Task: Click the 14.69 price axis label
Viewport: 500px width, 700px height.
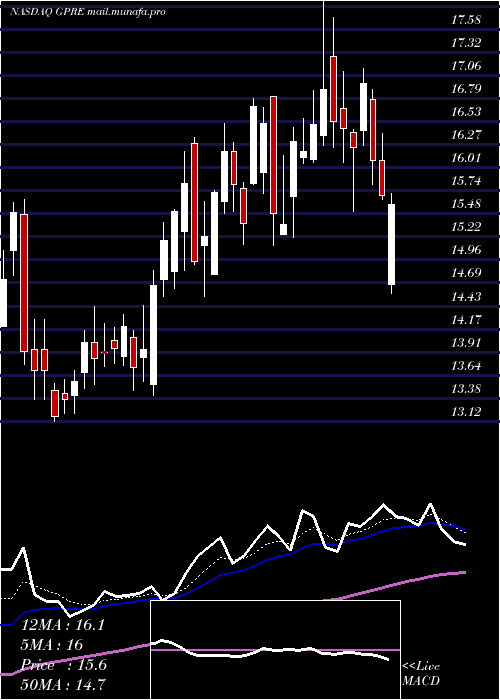Action: point(466,273)
